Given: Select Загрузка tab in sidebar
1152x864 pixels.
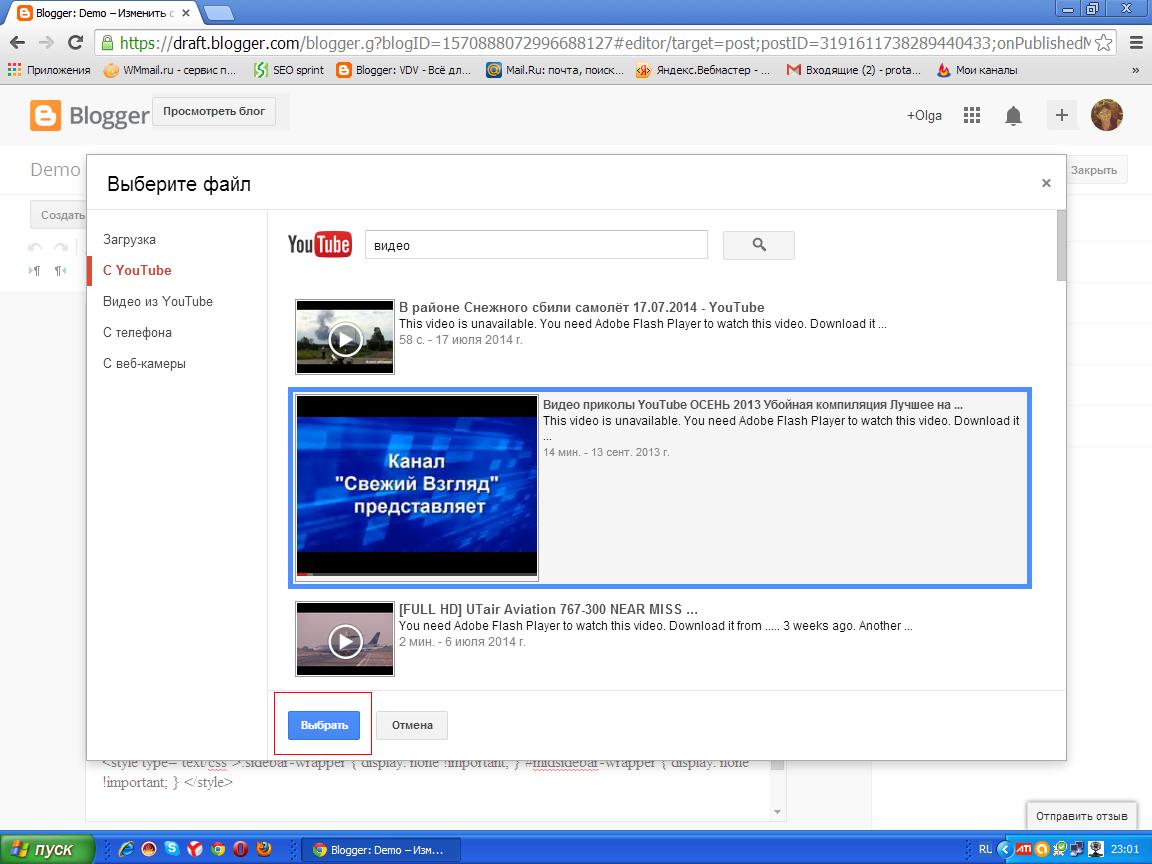Looking at the screenshot, I should [129, 240].
